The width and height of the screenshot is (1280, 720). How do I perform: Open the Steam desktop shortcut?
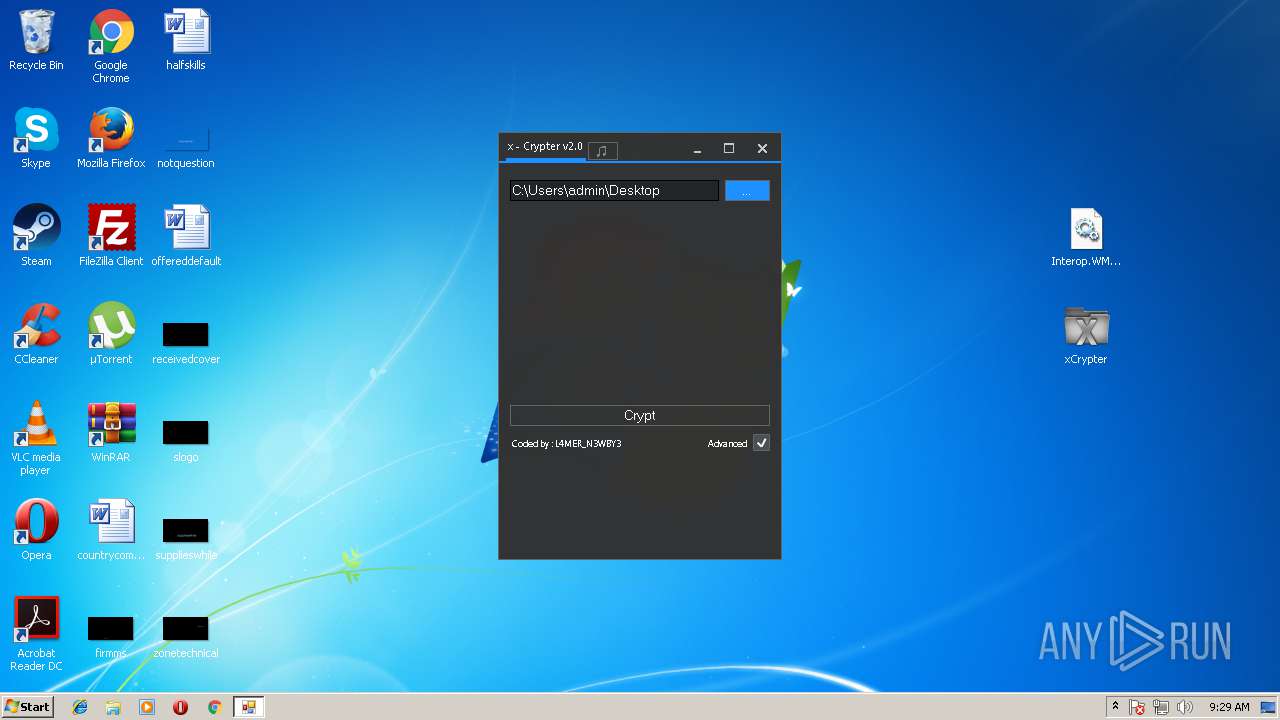pyautogui.click(x=36, y=237)
